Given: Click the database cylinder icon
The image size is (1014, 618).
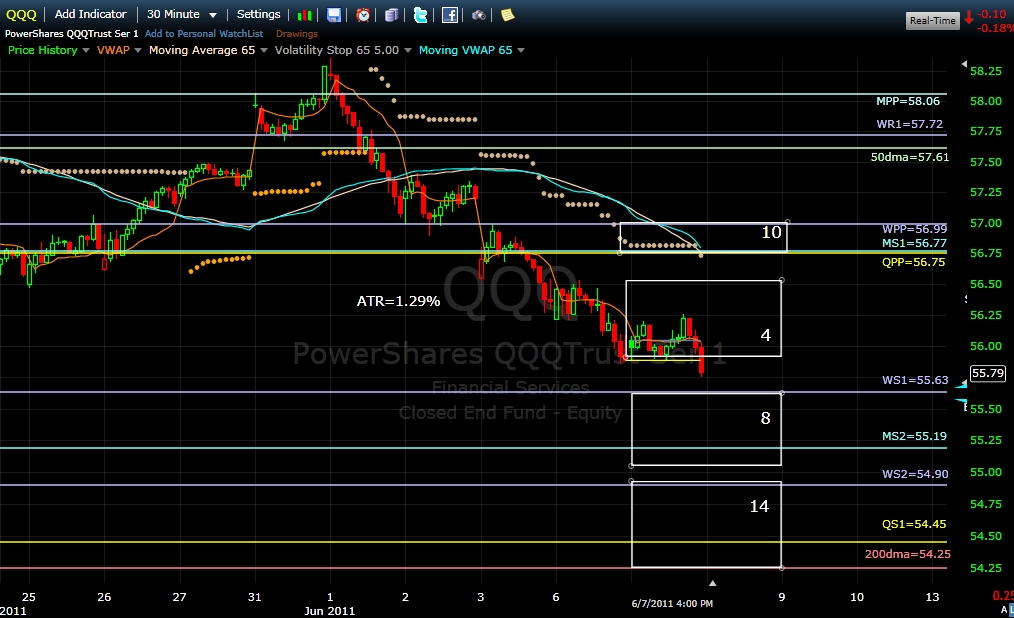Looking at the screenshot, I should (x=391, y=15).
